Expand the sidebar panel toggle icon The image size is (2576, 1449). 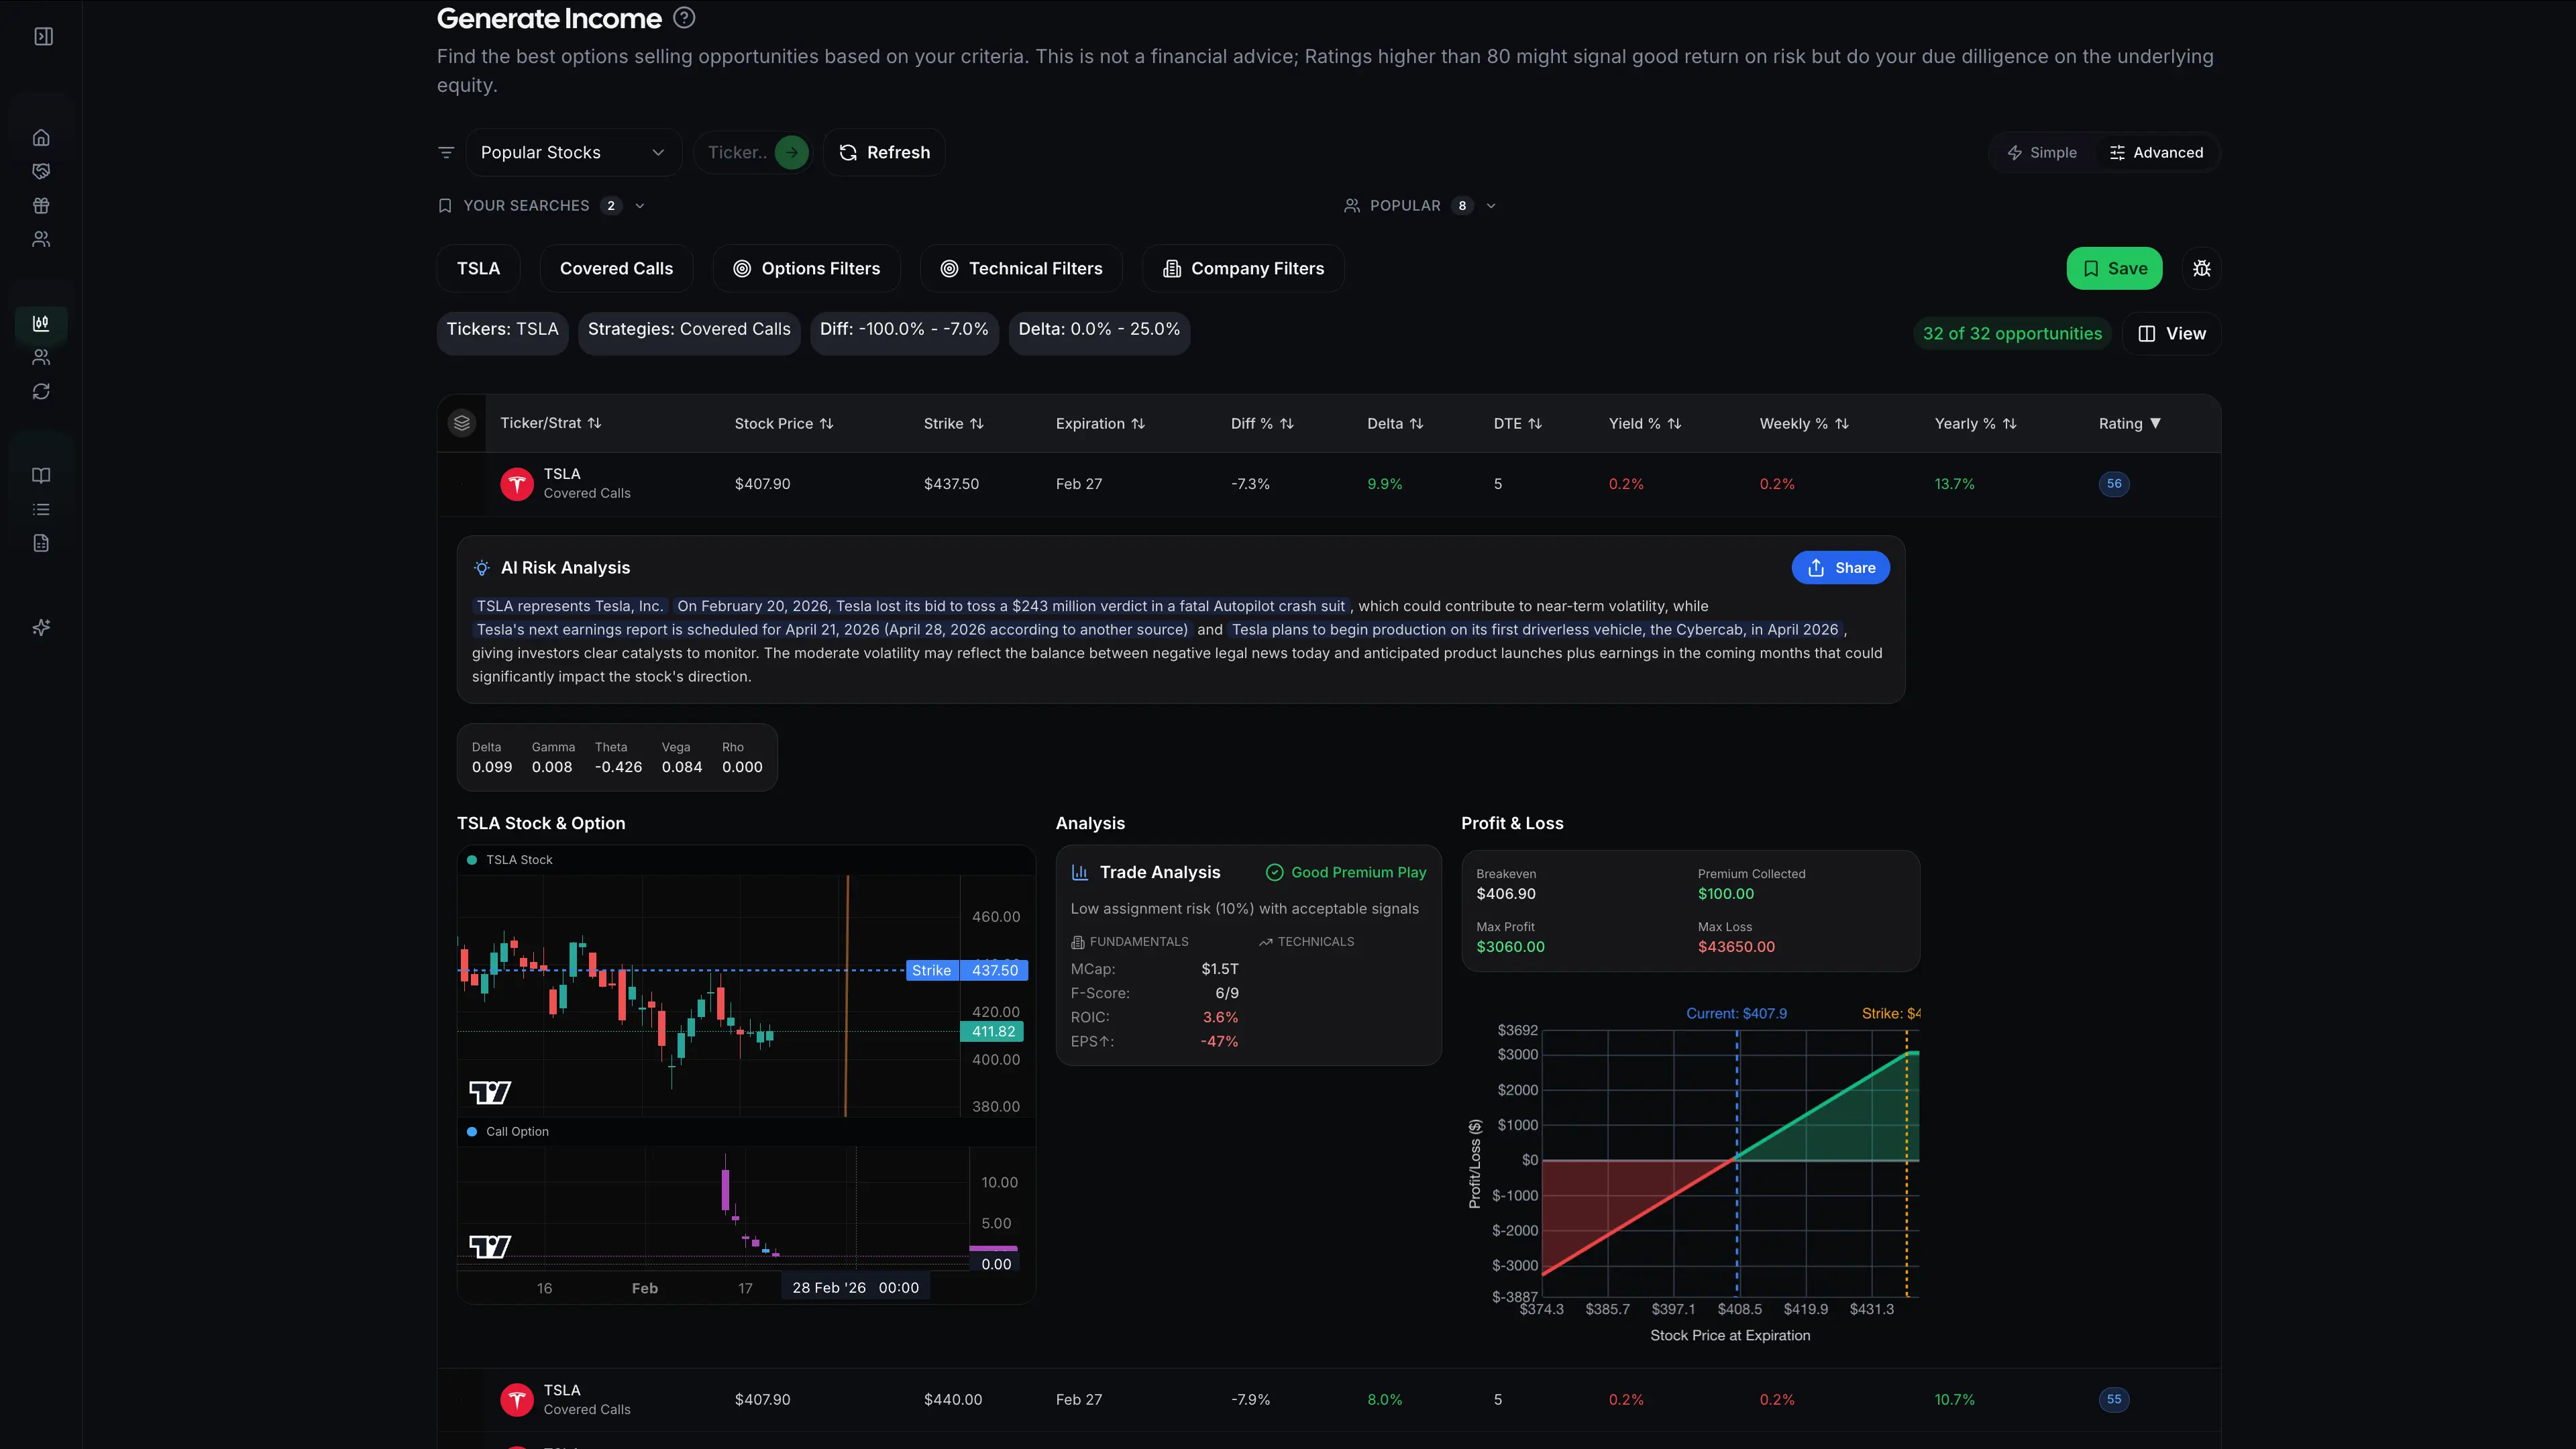(x=43, y=37)
